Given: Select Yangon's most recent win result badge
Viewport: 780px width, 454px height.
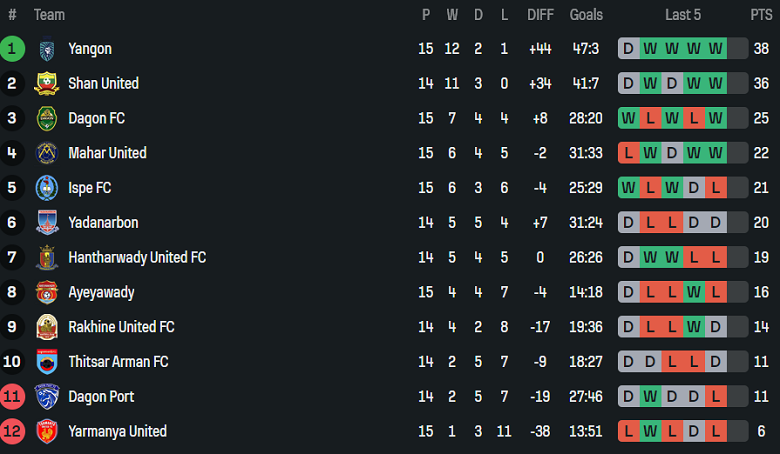Looking at the screenshot, I should [716, 49].
